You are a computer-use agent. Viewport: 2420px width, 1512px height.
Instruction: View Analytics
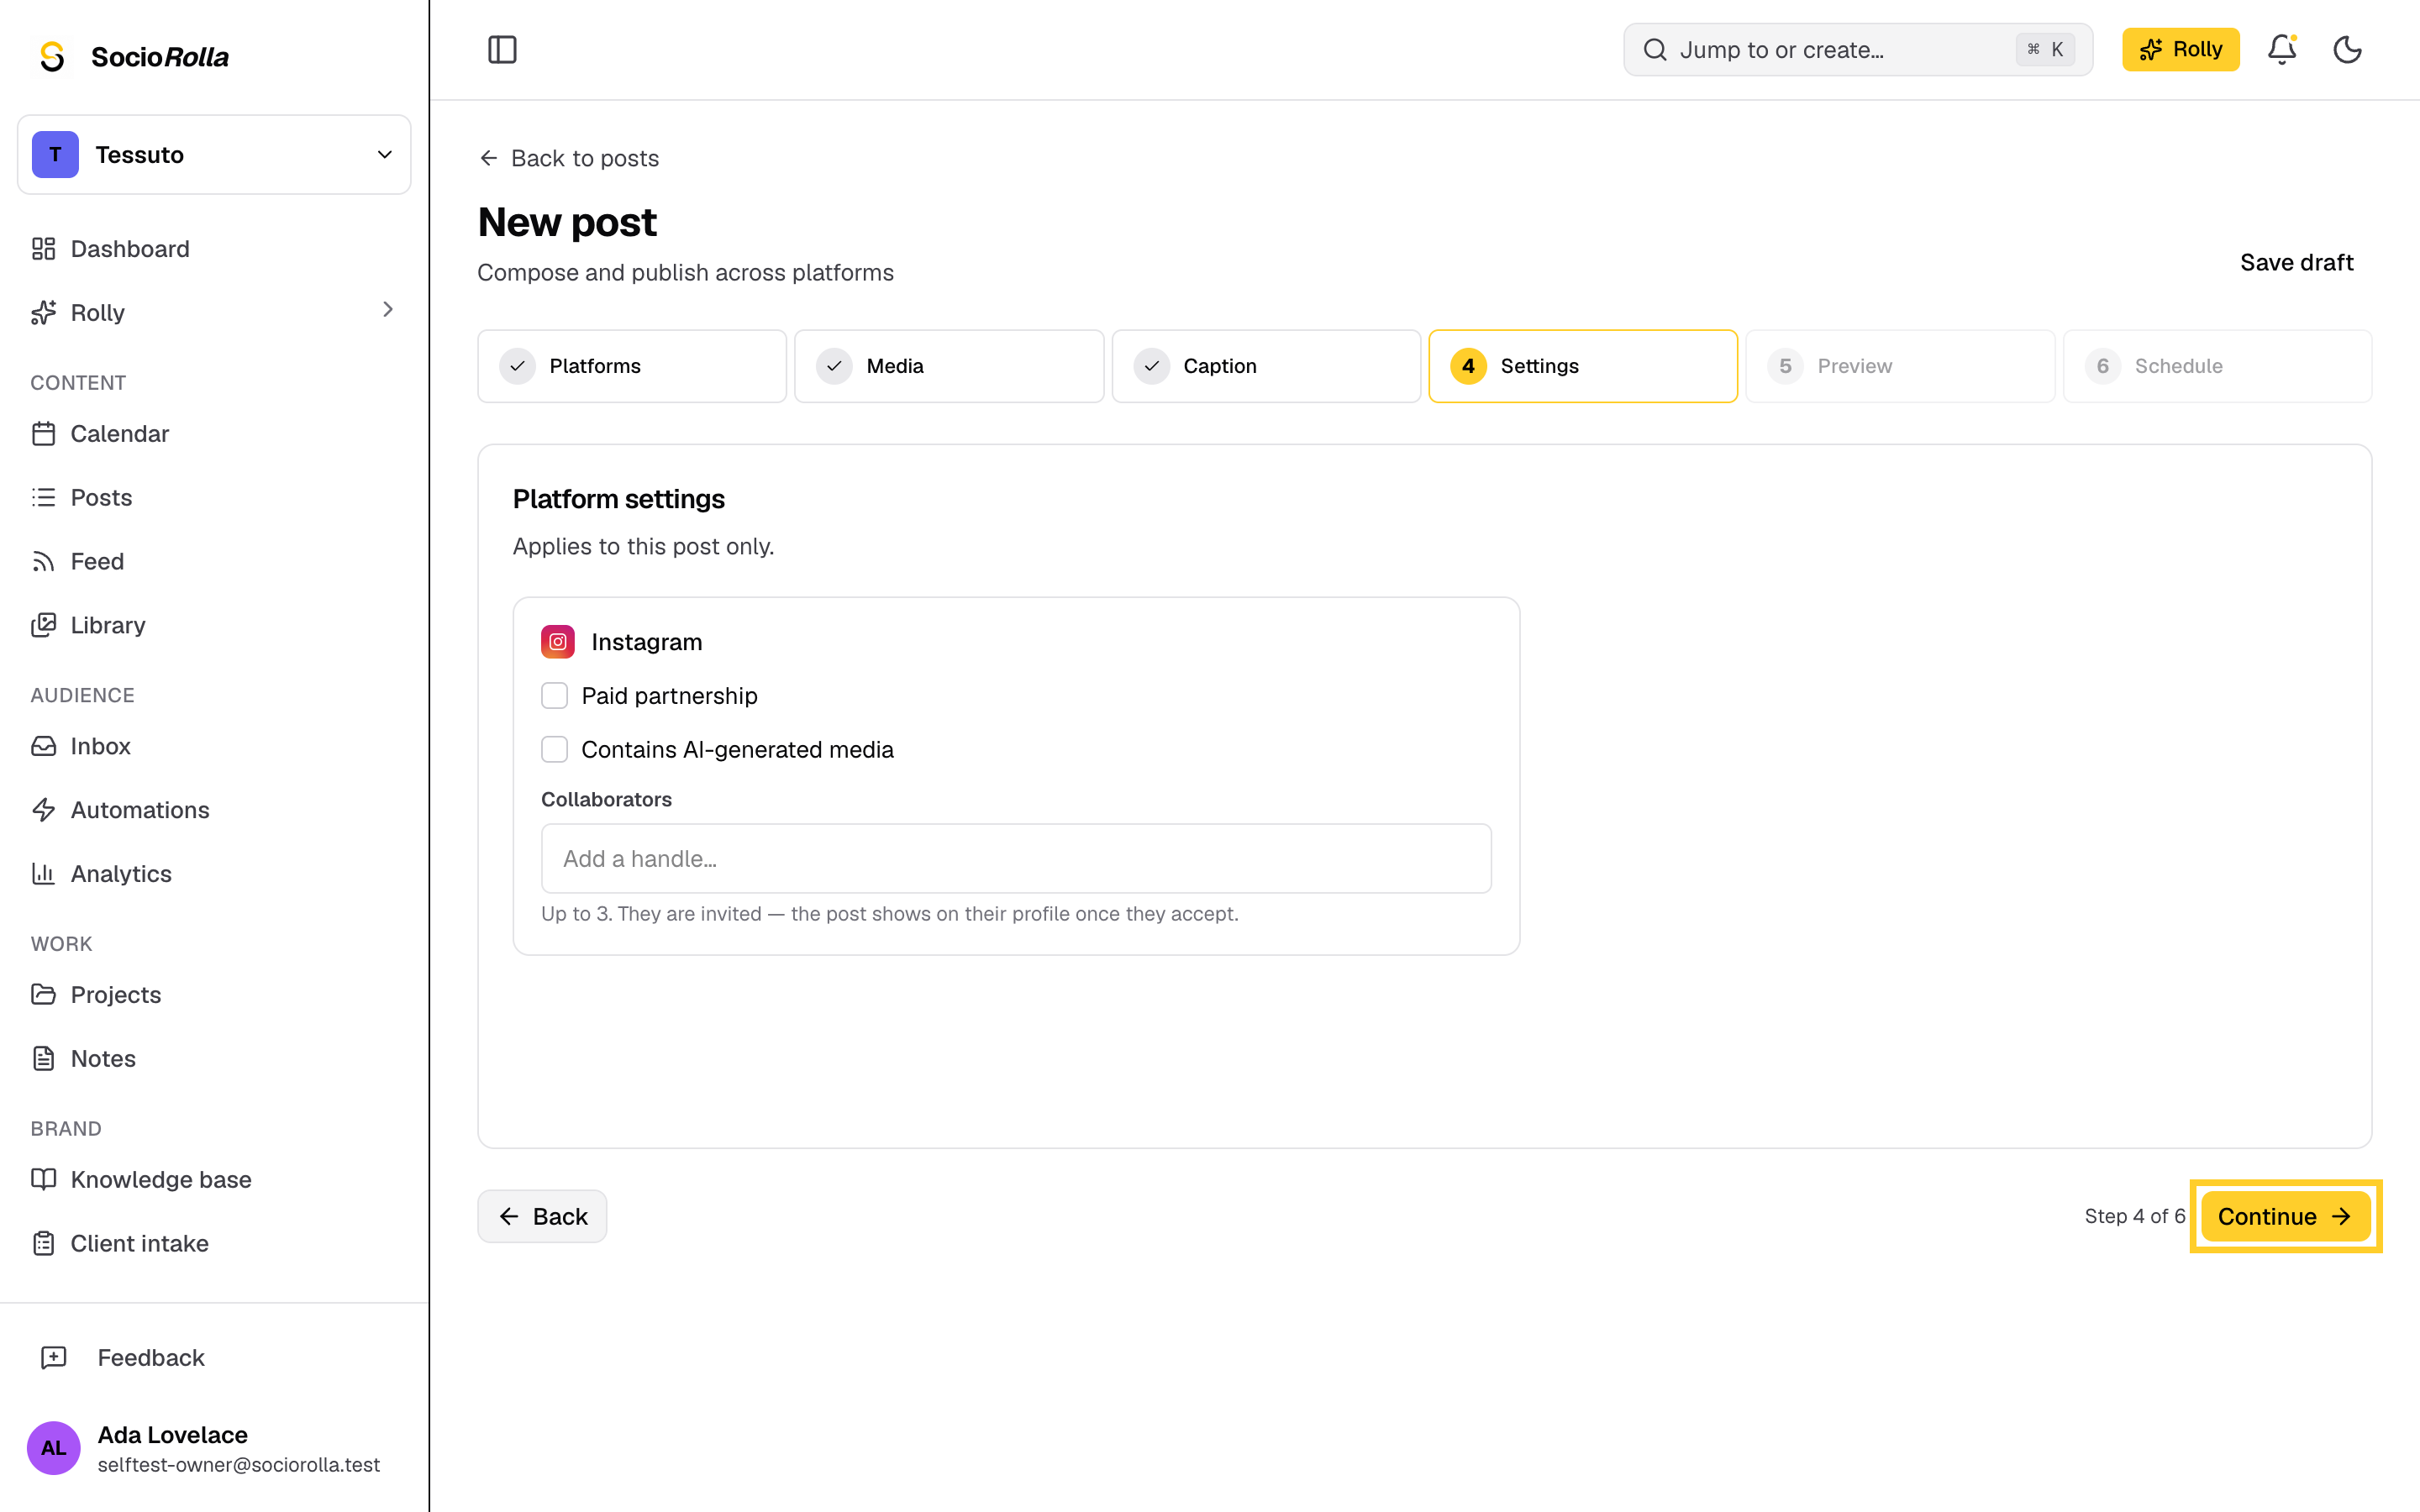tap(214, 874)
